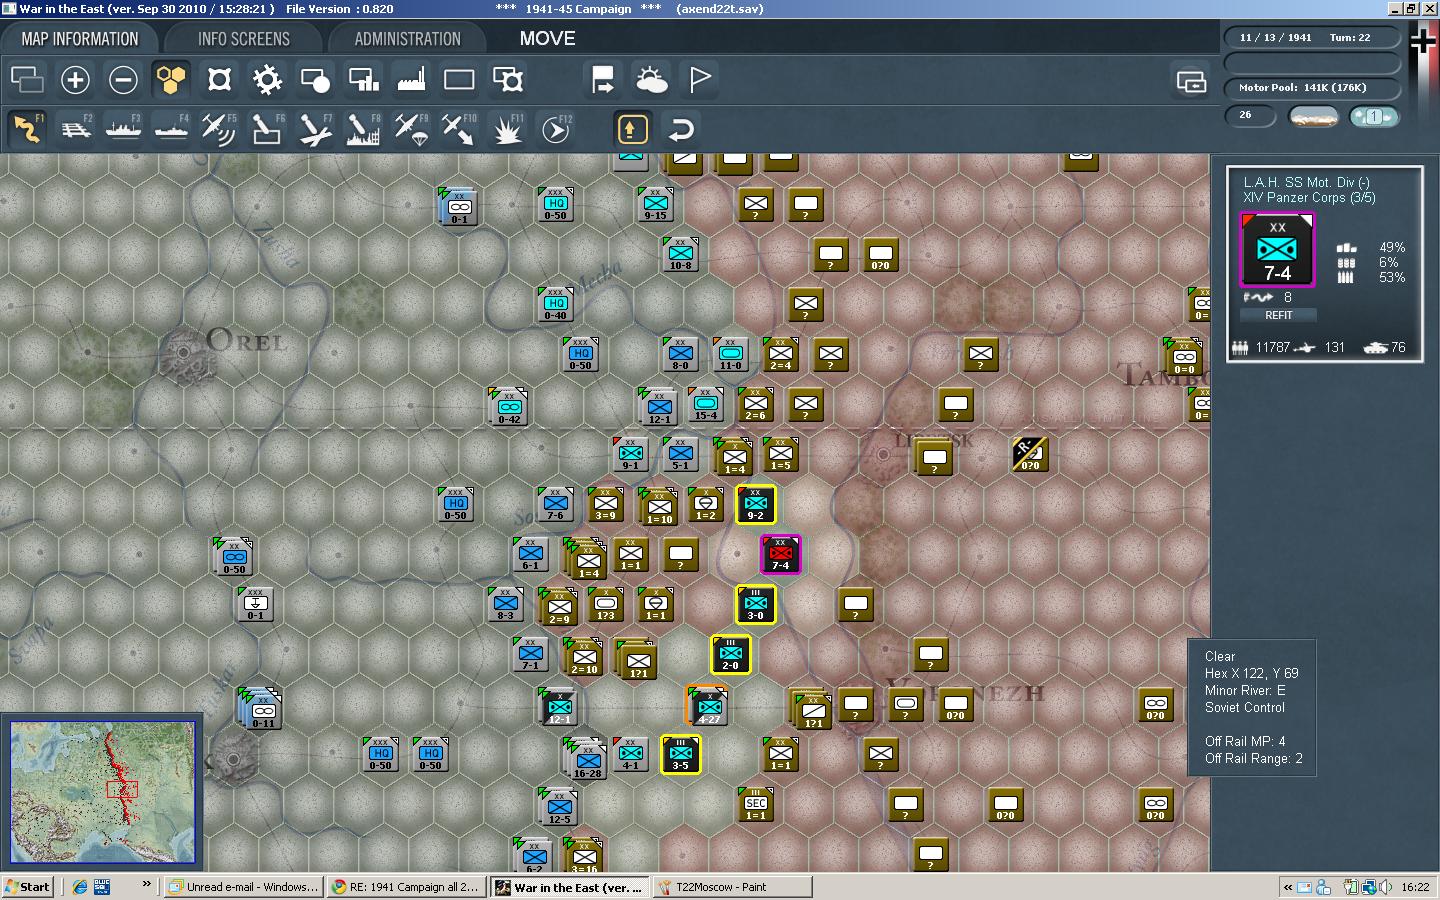Screen dimensions: 1440x900
Task: Select Amphibious transport mode (F4)
Action: (171, 129)
